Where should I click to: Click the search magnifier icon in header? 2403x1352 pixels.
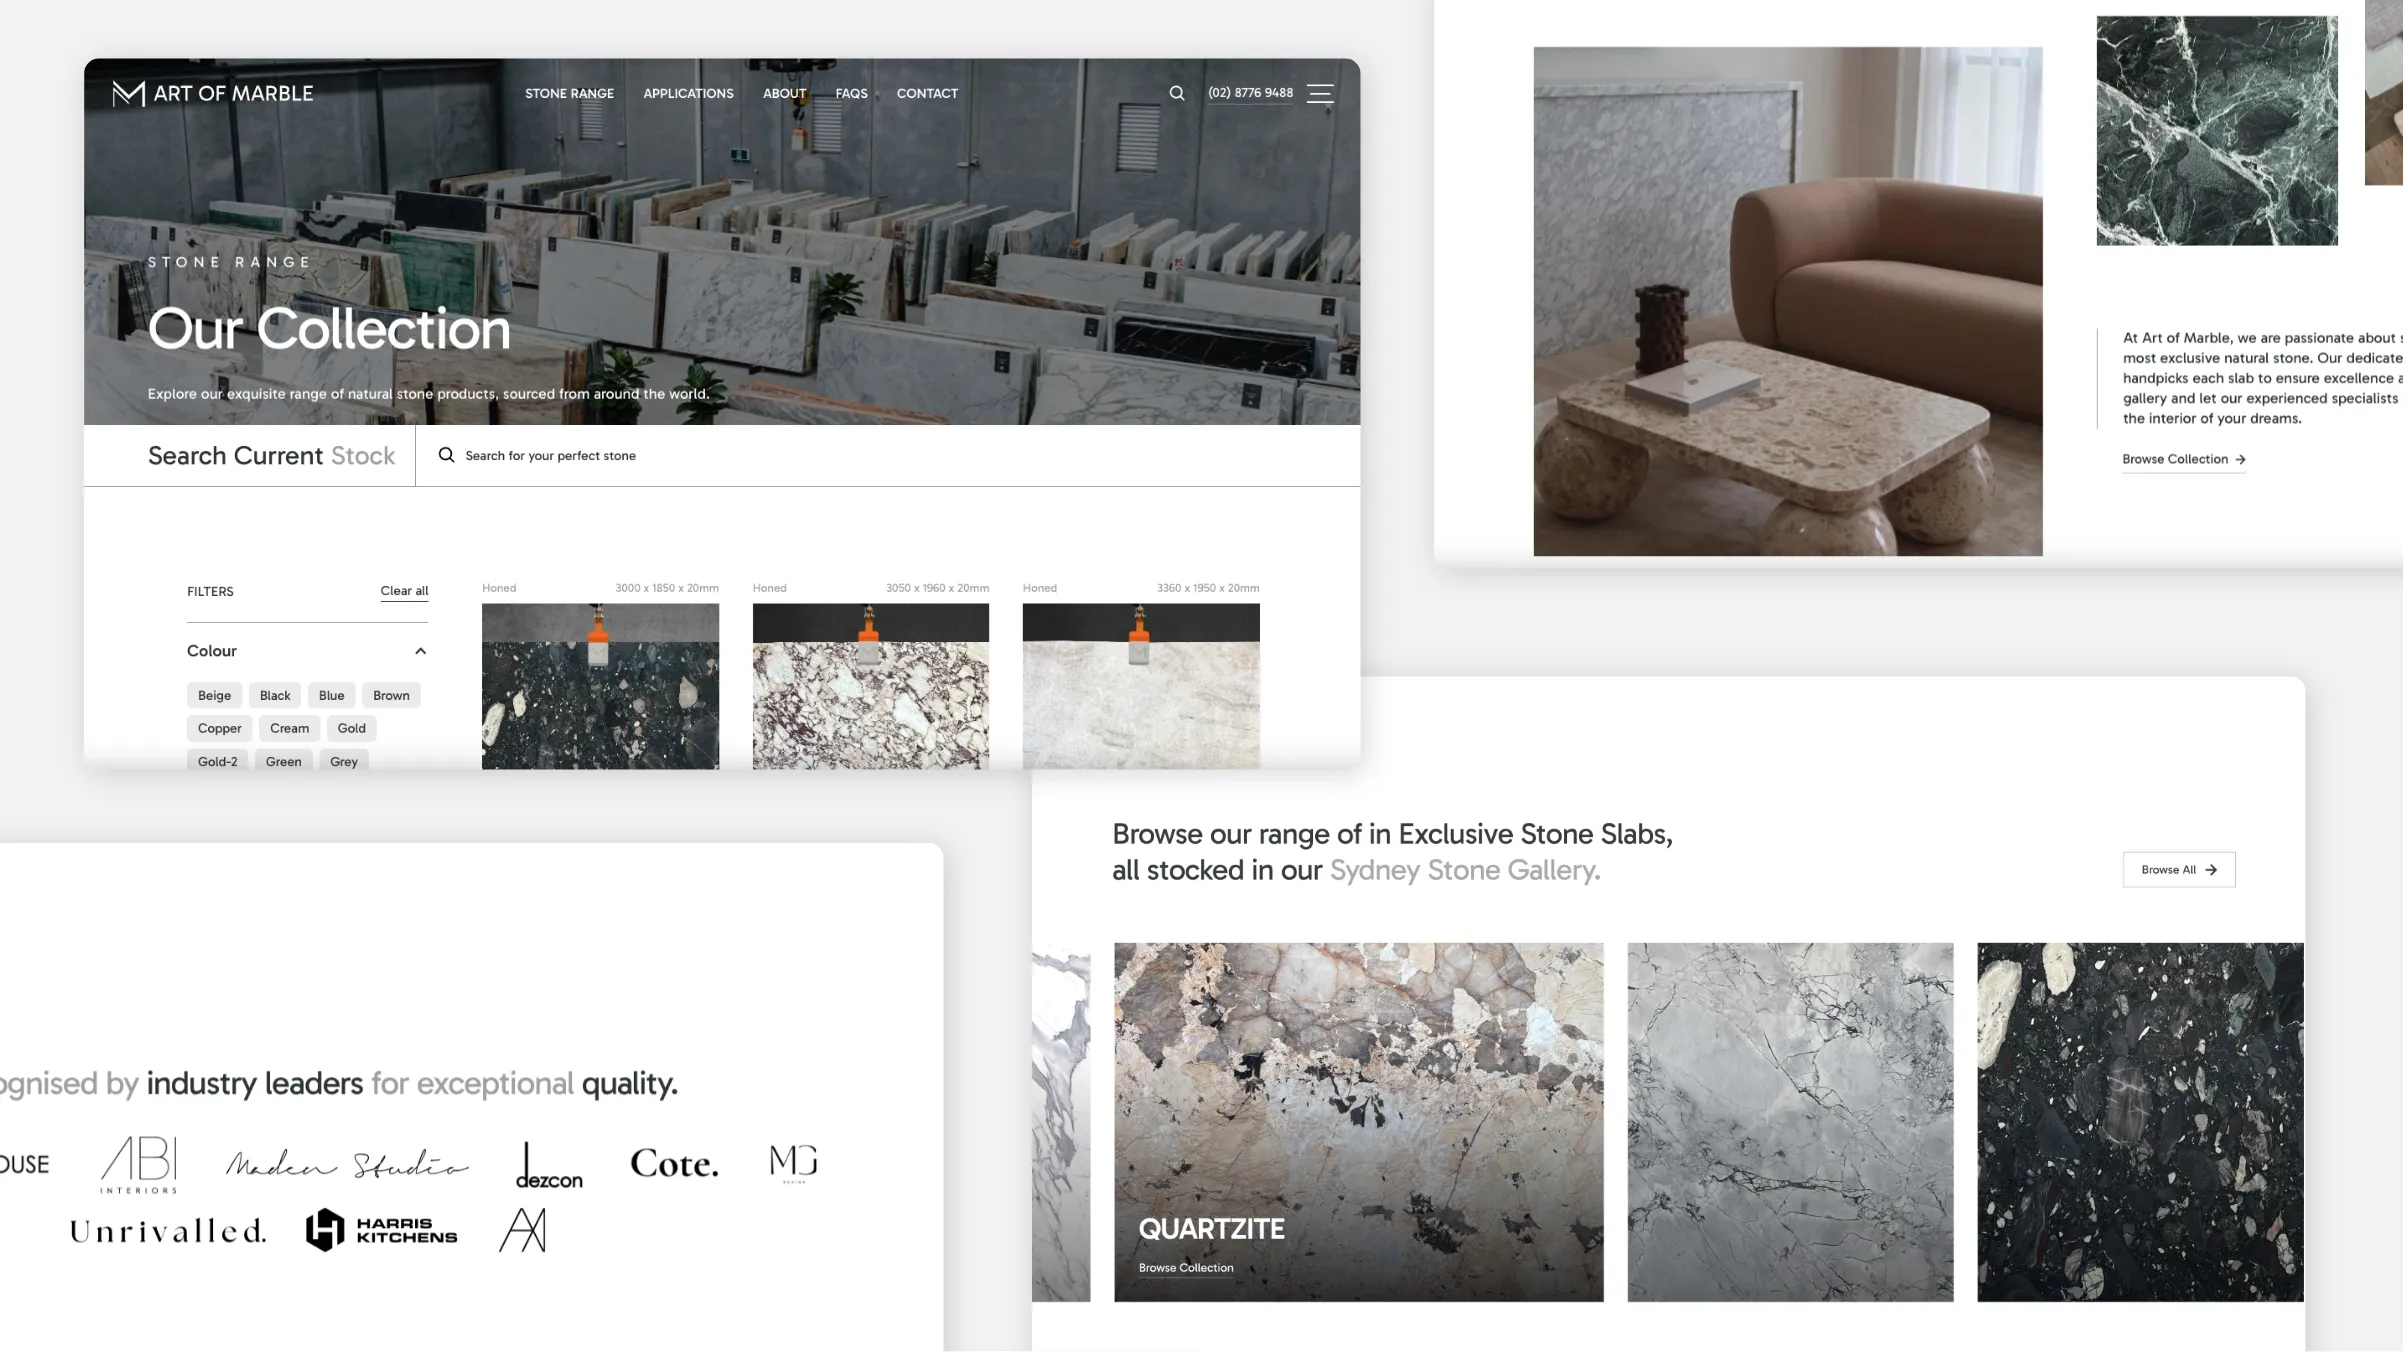point(1176,93)
